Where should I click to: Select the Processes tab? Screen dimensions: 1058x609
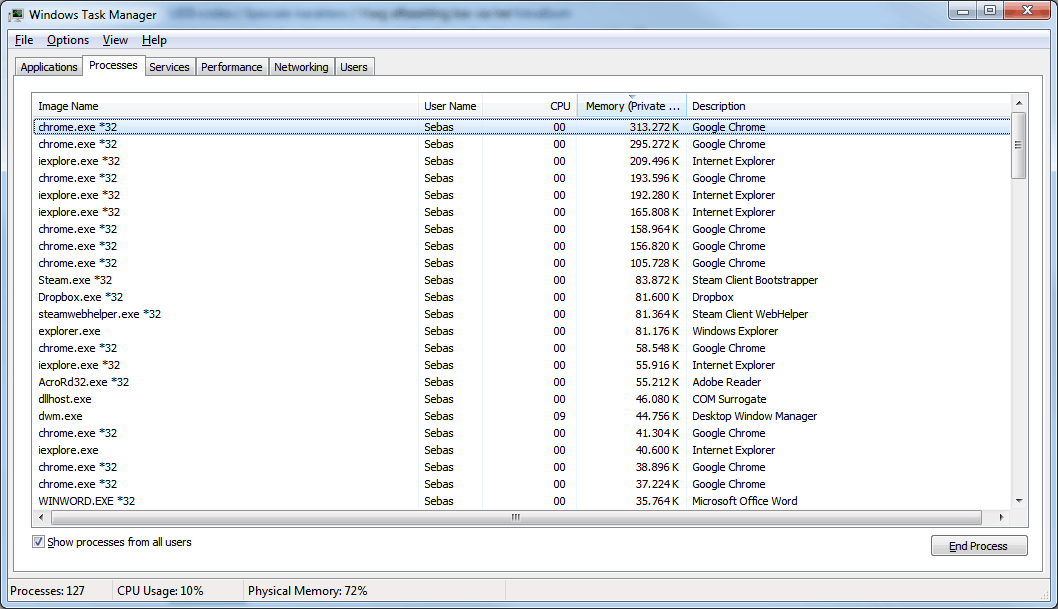113,65
